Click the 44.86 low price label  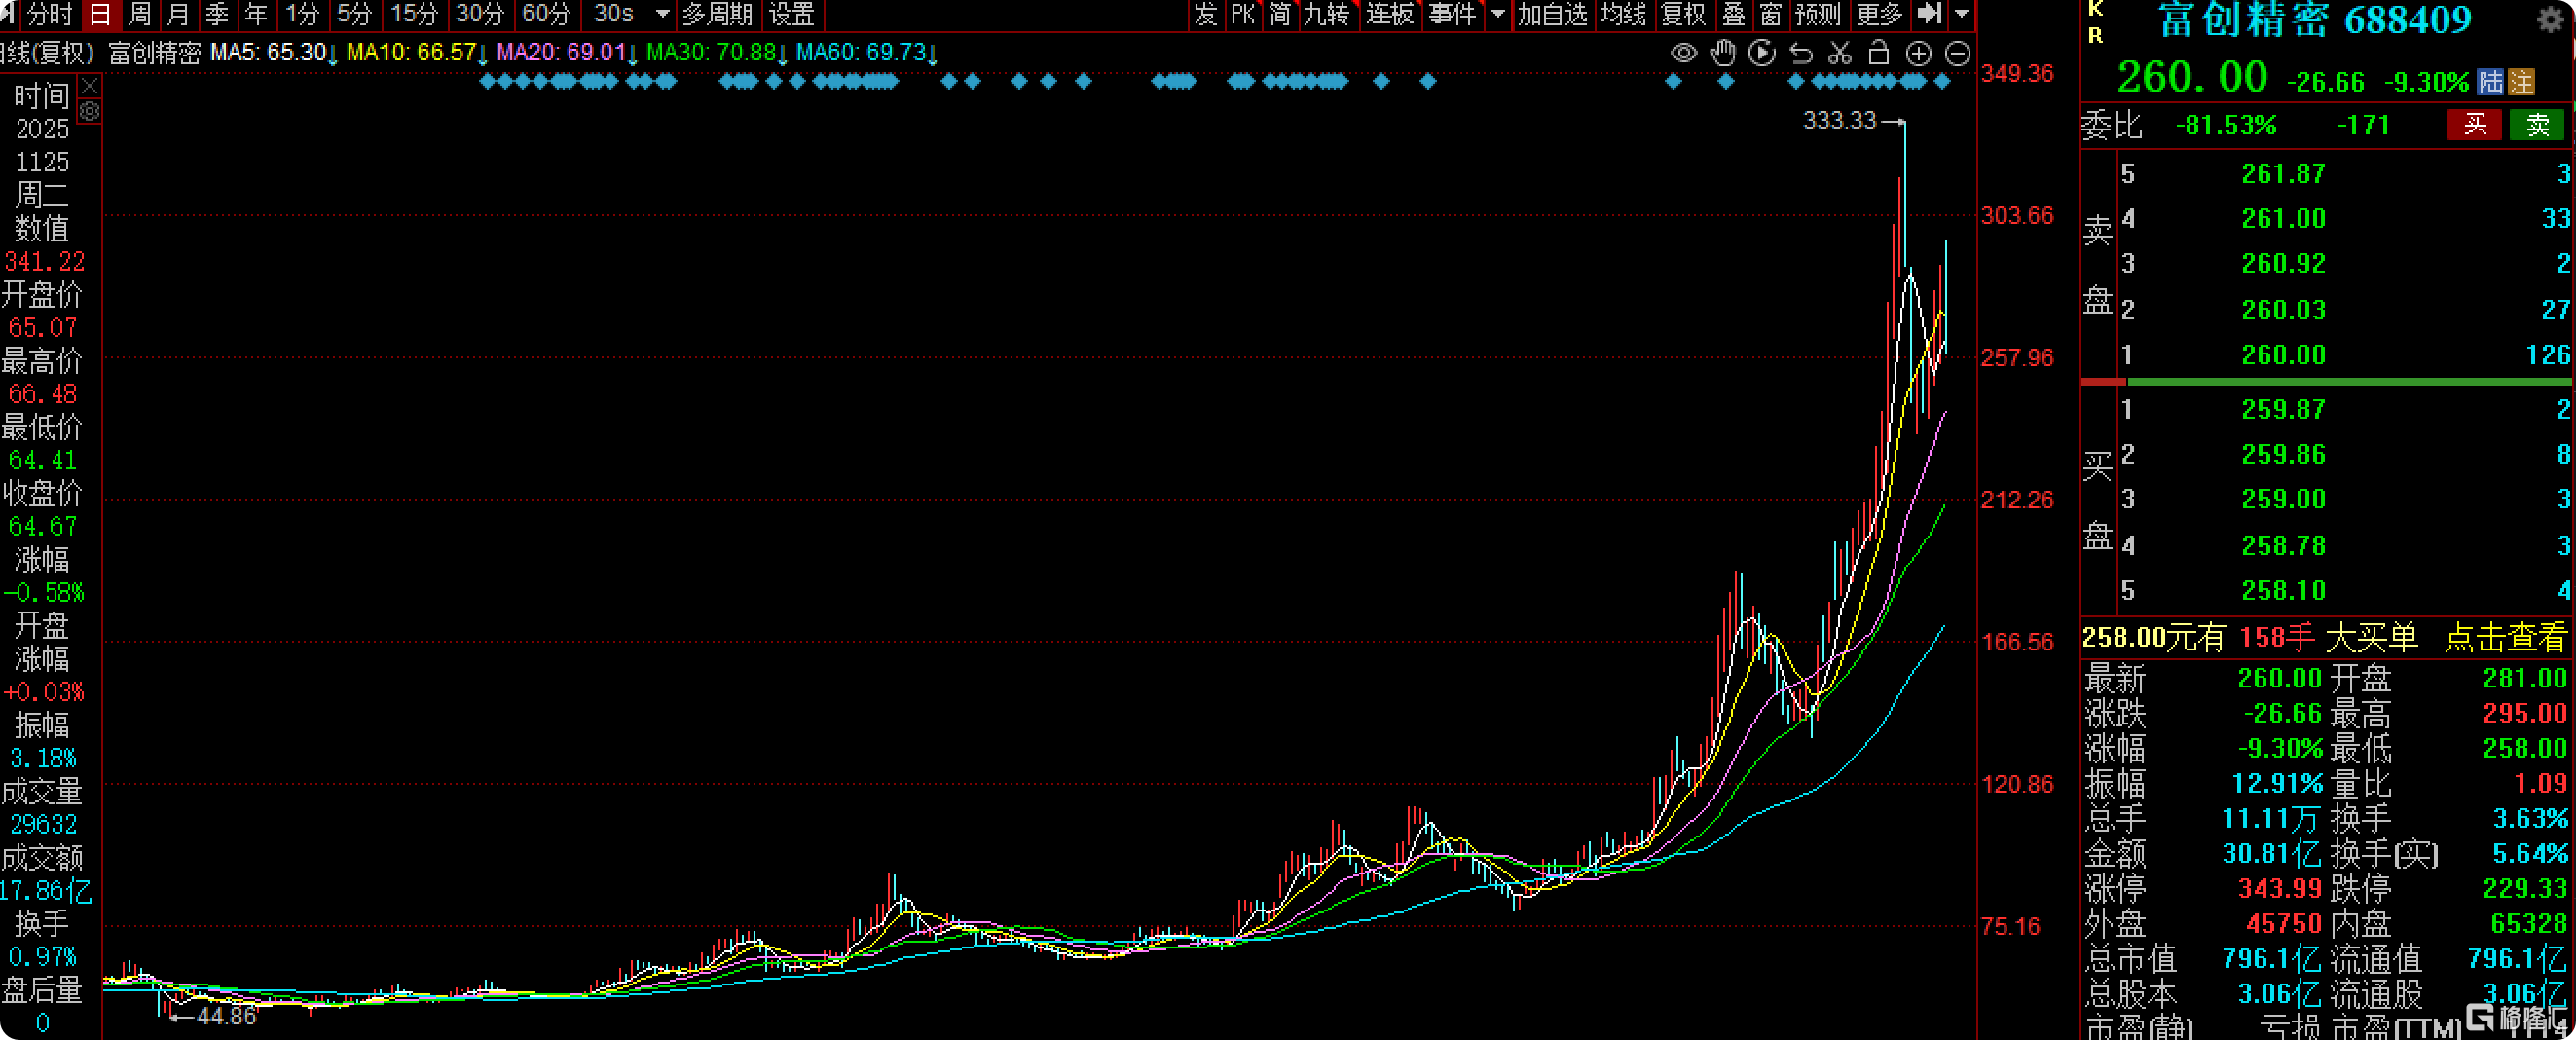(227, 1016)
